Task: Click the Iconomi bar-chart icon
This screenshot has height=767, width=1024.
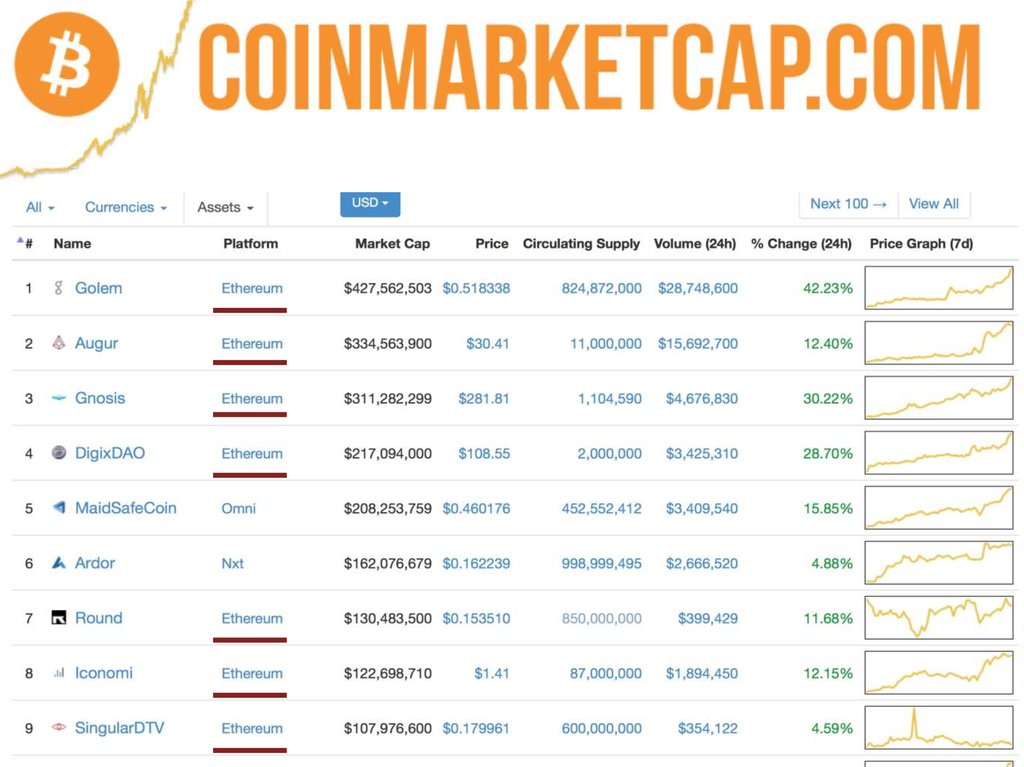Action: pos(59,673)
